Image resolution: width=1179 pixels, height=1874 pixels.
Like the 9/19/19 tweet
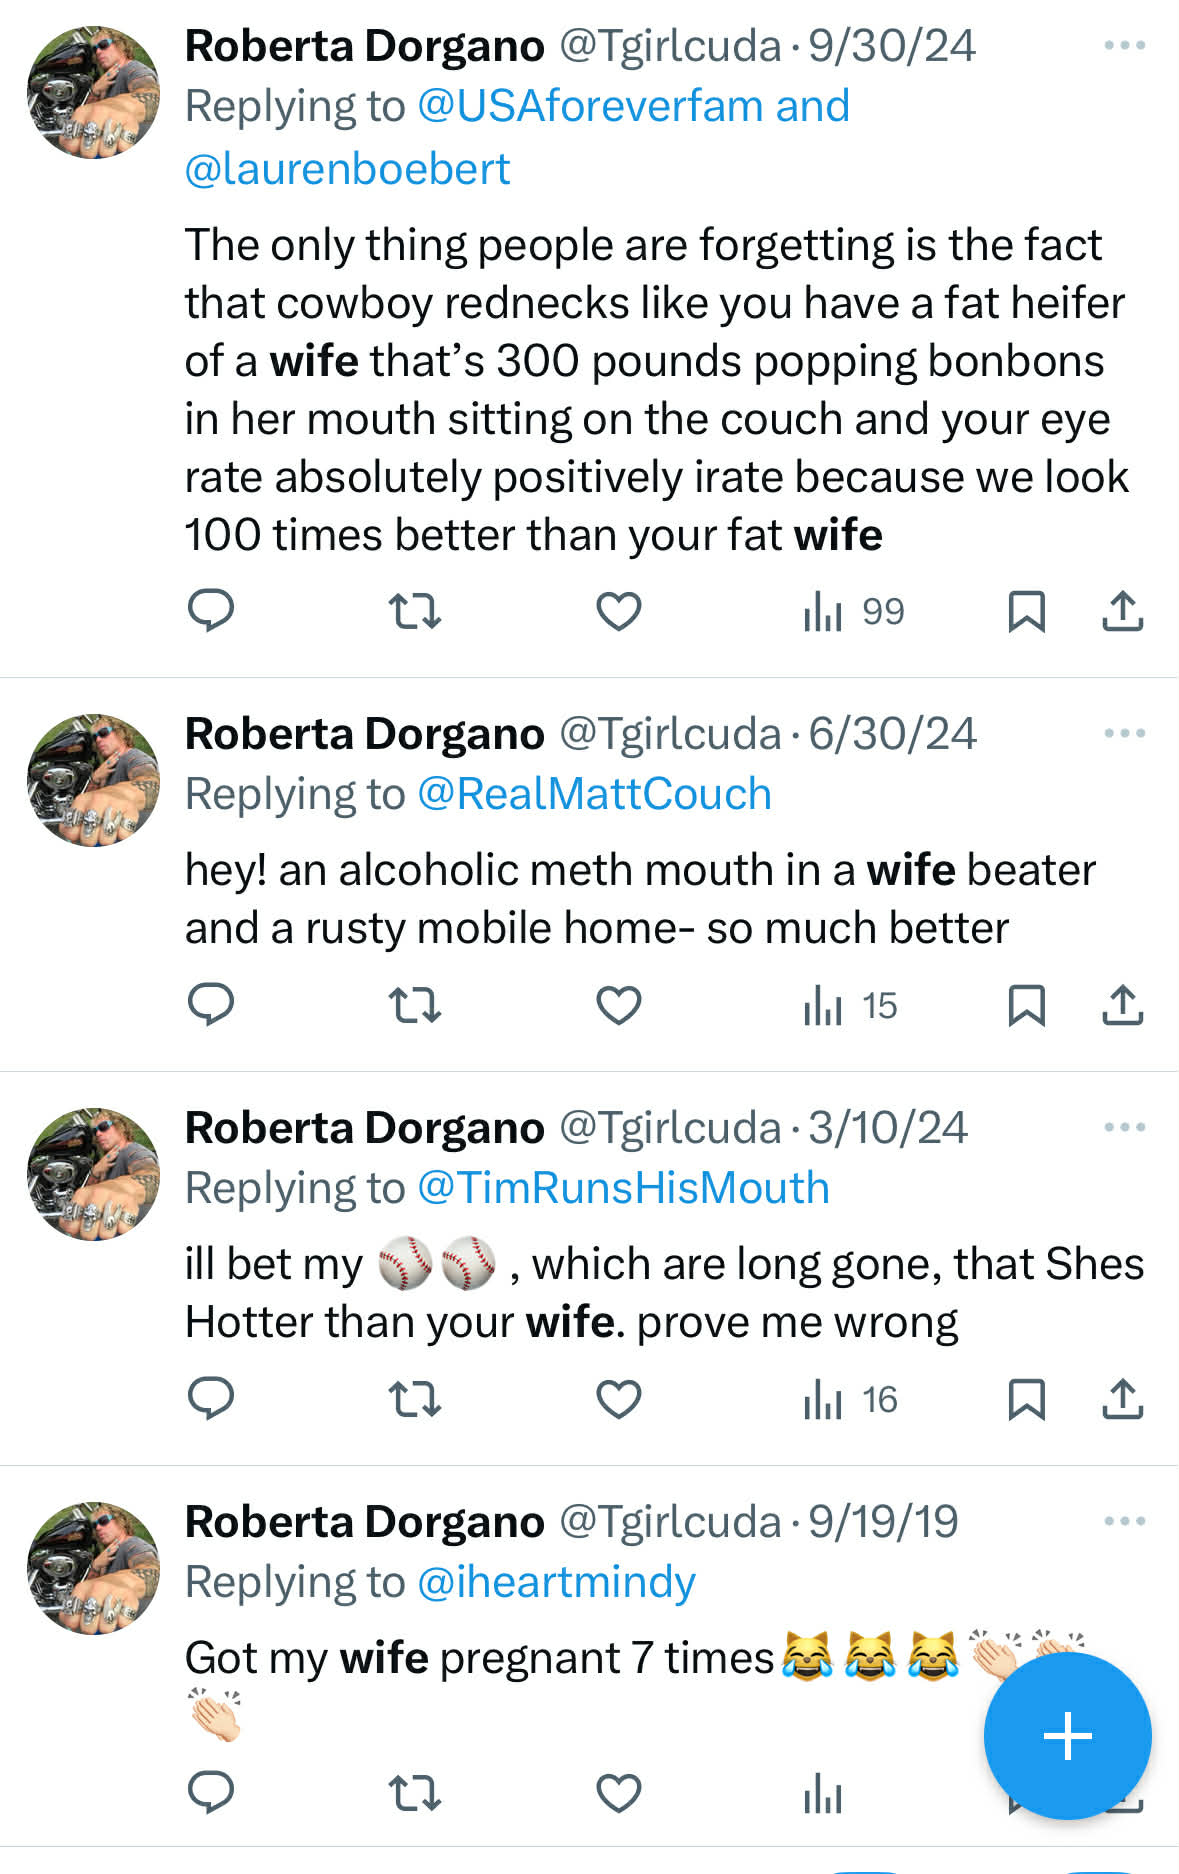point(618,1793)
